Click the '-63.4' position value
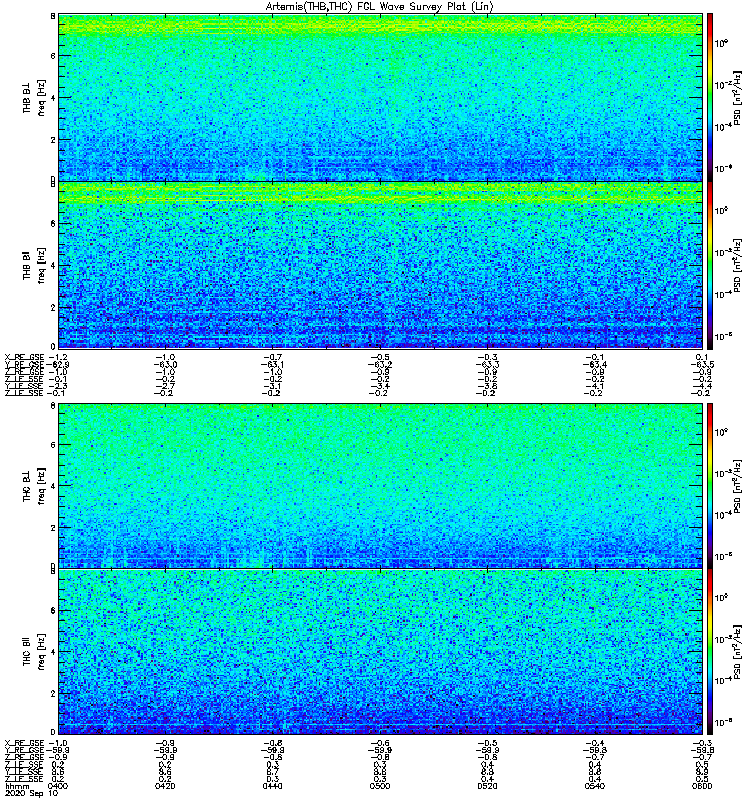The image size is (750, 800). 594,365
